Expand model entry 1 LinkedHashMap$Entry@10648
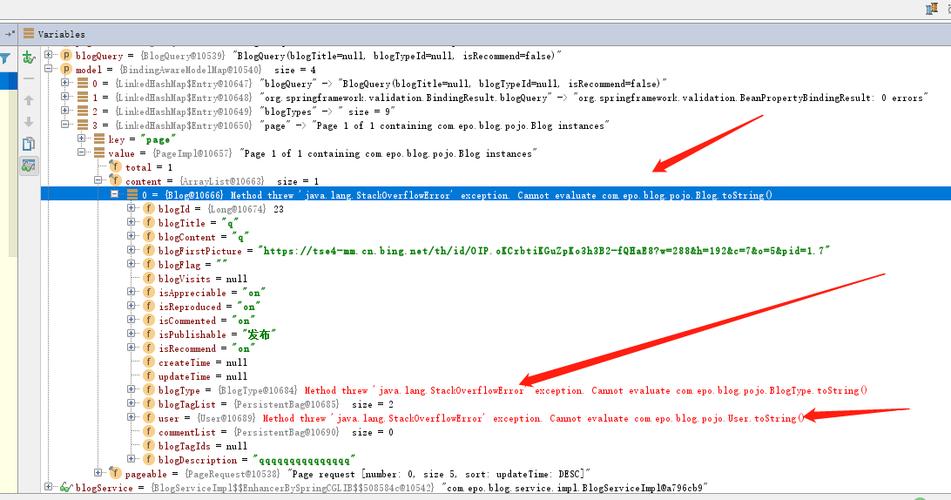951x500 pixels. pyautogui.click(x=65, y=97)
